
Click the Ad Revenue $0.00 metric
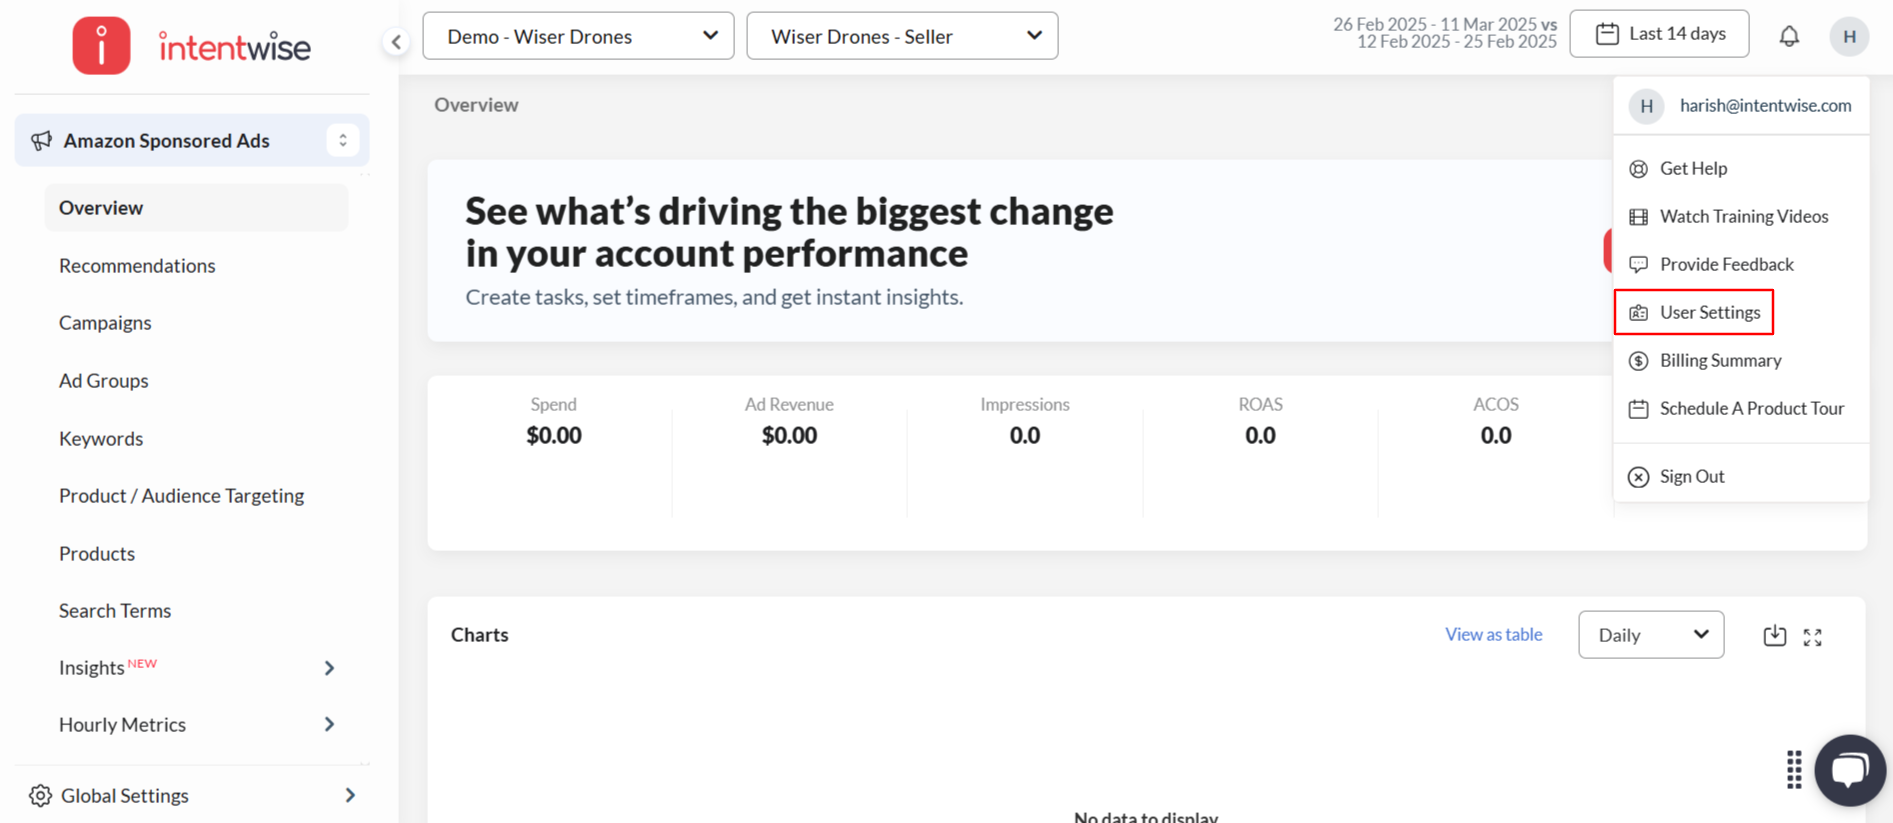tap(789, 420)
